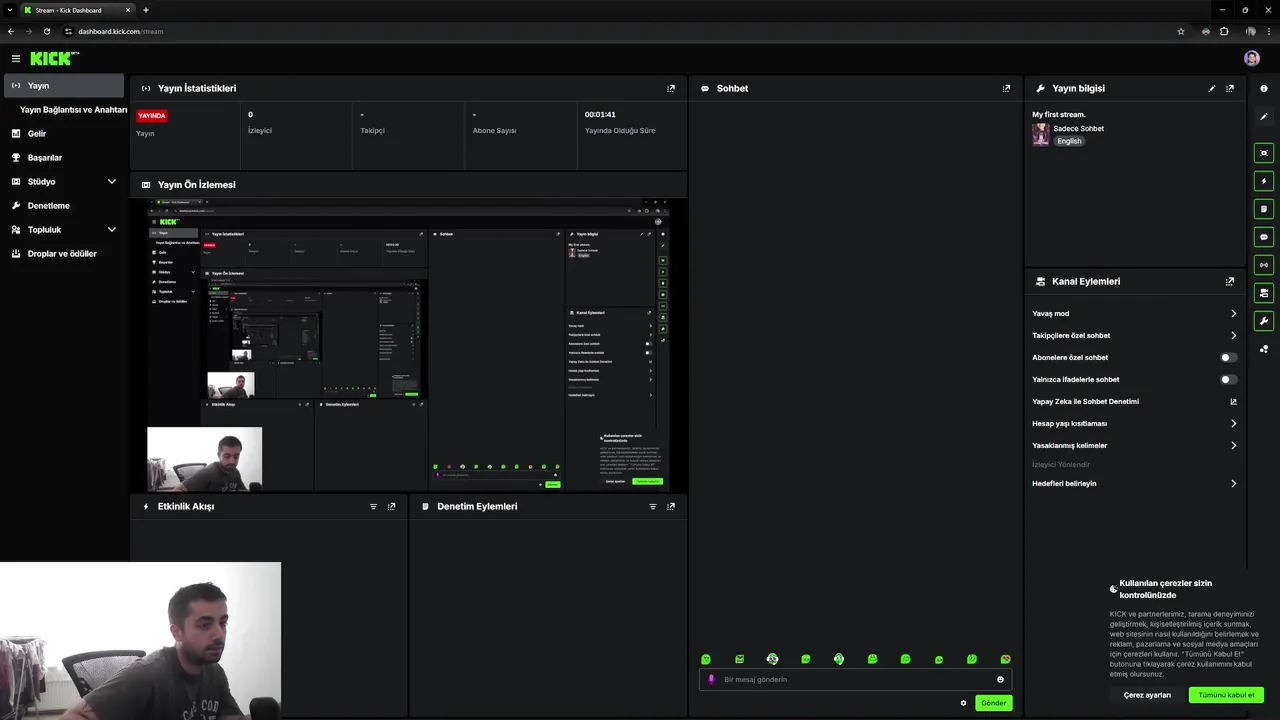1280x720 pixels.
Task: Toggle the camera widget icon in sidebar
Action: tap(1264, 293)
